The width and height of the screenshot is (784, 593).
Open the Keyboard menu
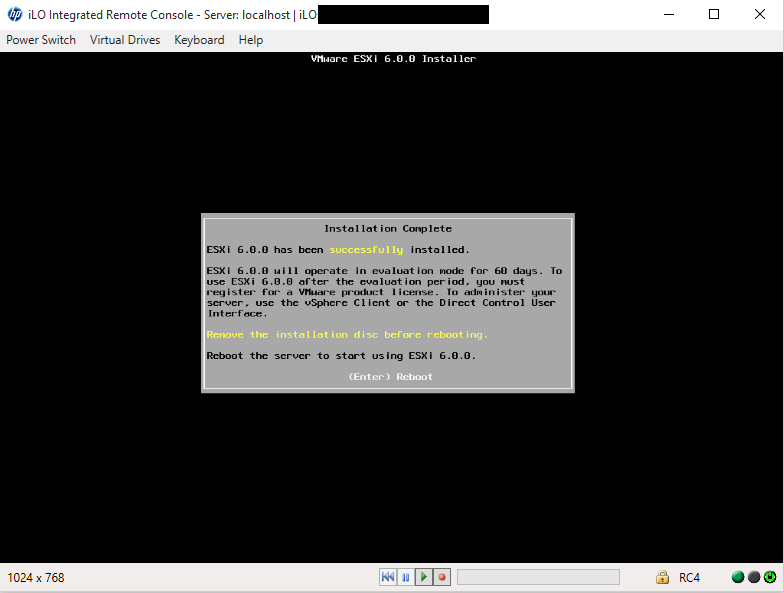point(199,40)
